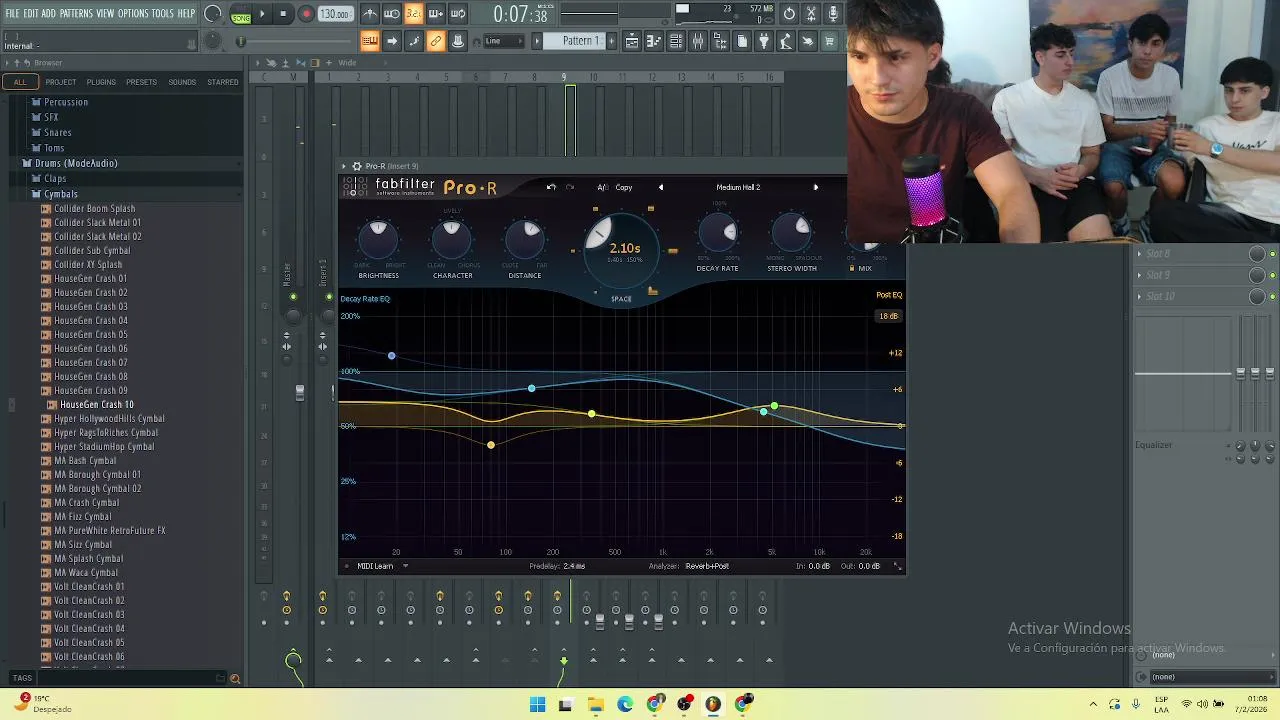The width and height of the screenshot is (1280, 720).
Task: Click the browser search magnifier icon
Action: click(235, 679)
